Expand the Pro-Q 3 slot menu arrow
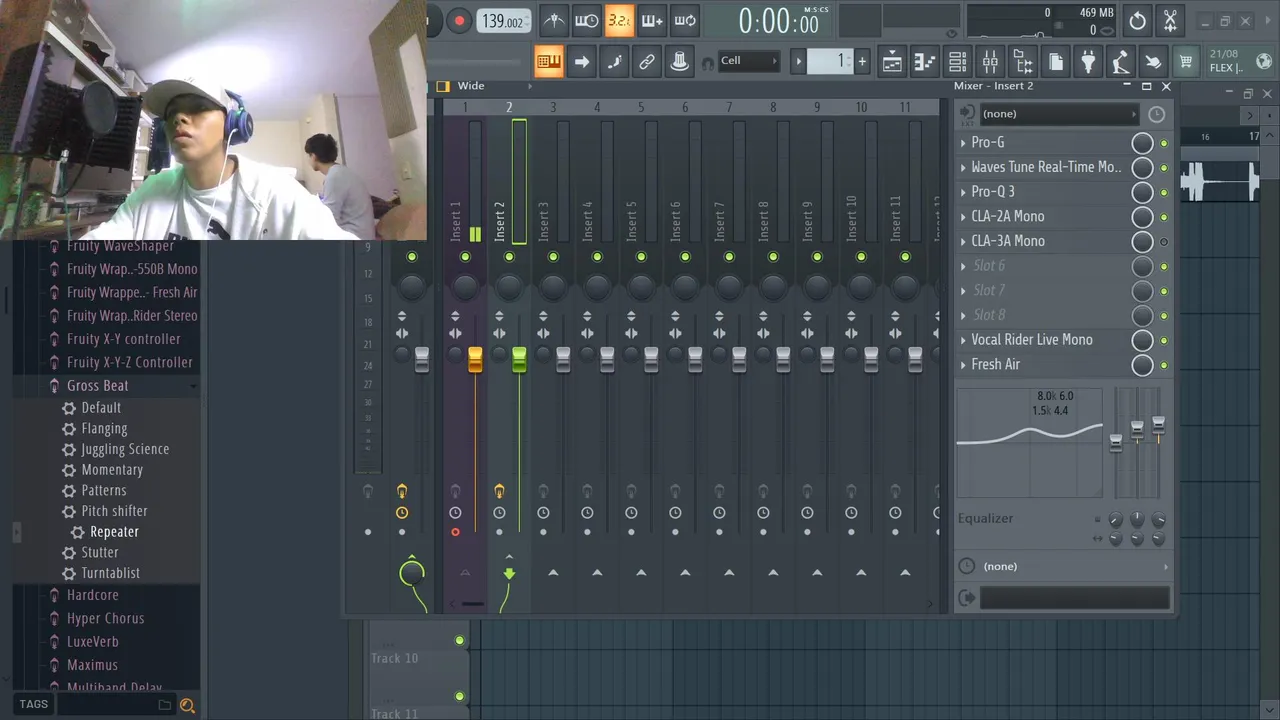 [963, 192]
